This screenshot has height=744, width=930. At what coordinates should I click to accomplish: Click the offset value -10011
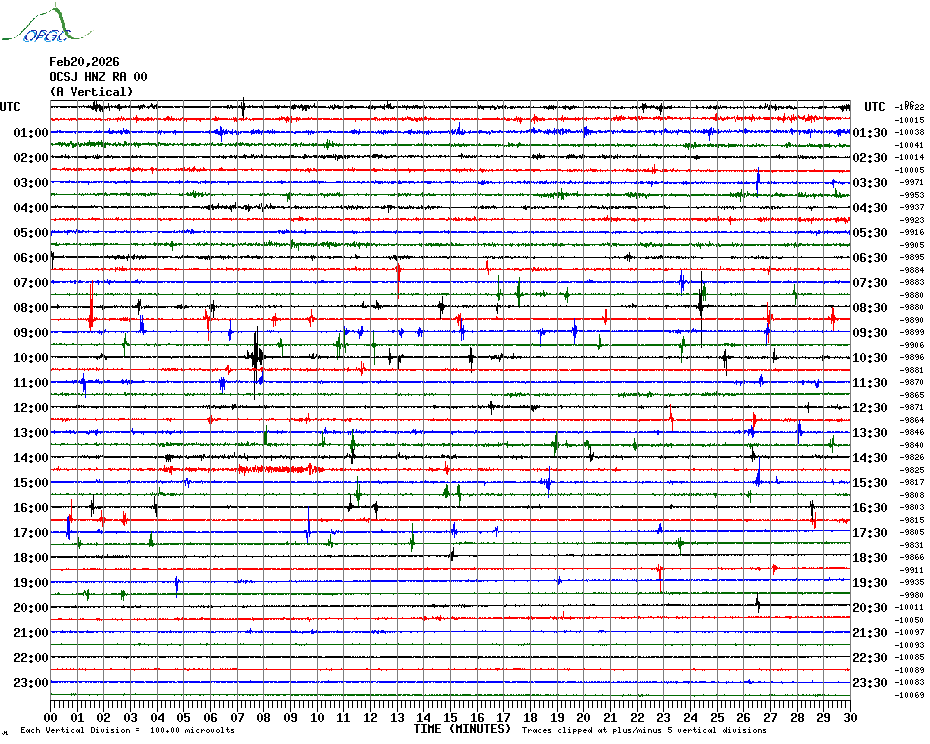(x=910, y=608)
